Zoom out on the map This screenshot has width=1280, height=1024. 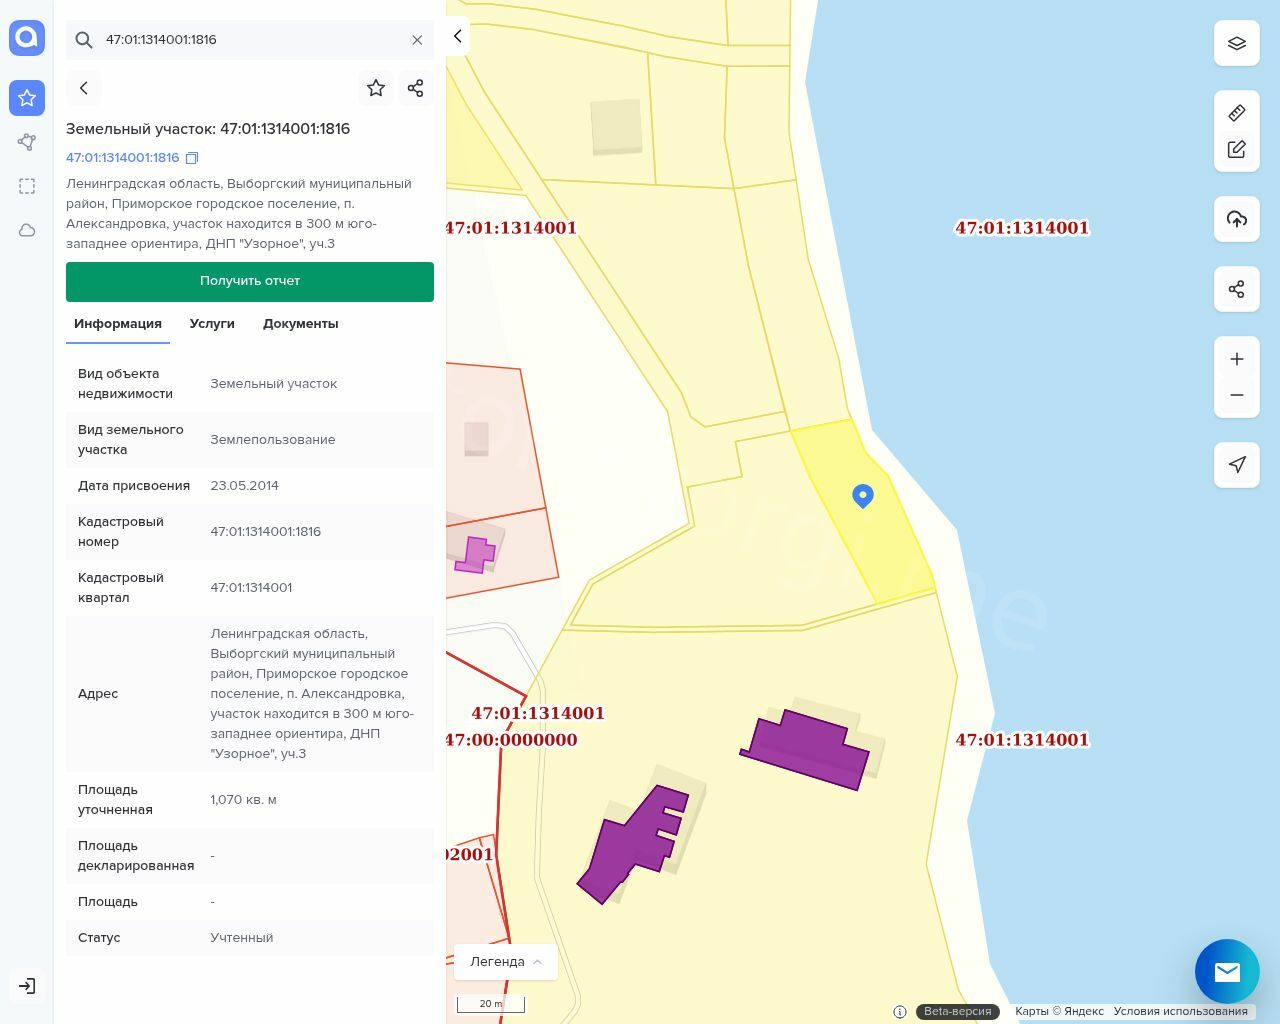point(1236,395)
